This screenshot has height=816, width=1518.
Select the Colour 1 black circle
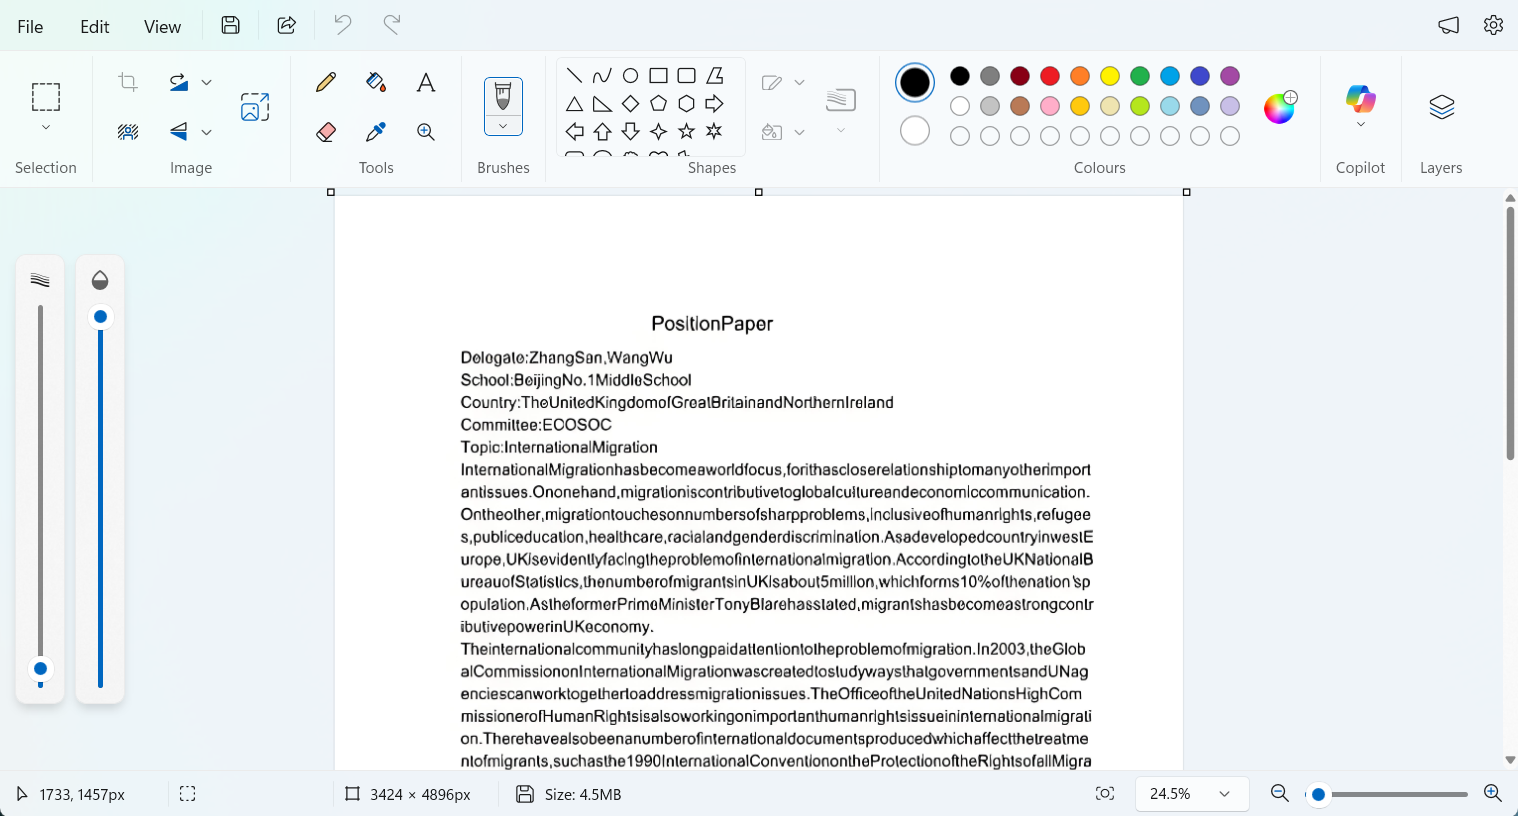click(x=915, y=83)
